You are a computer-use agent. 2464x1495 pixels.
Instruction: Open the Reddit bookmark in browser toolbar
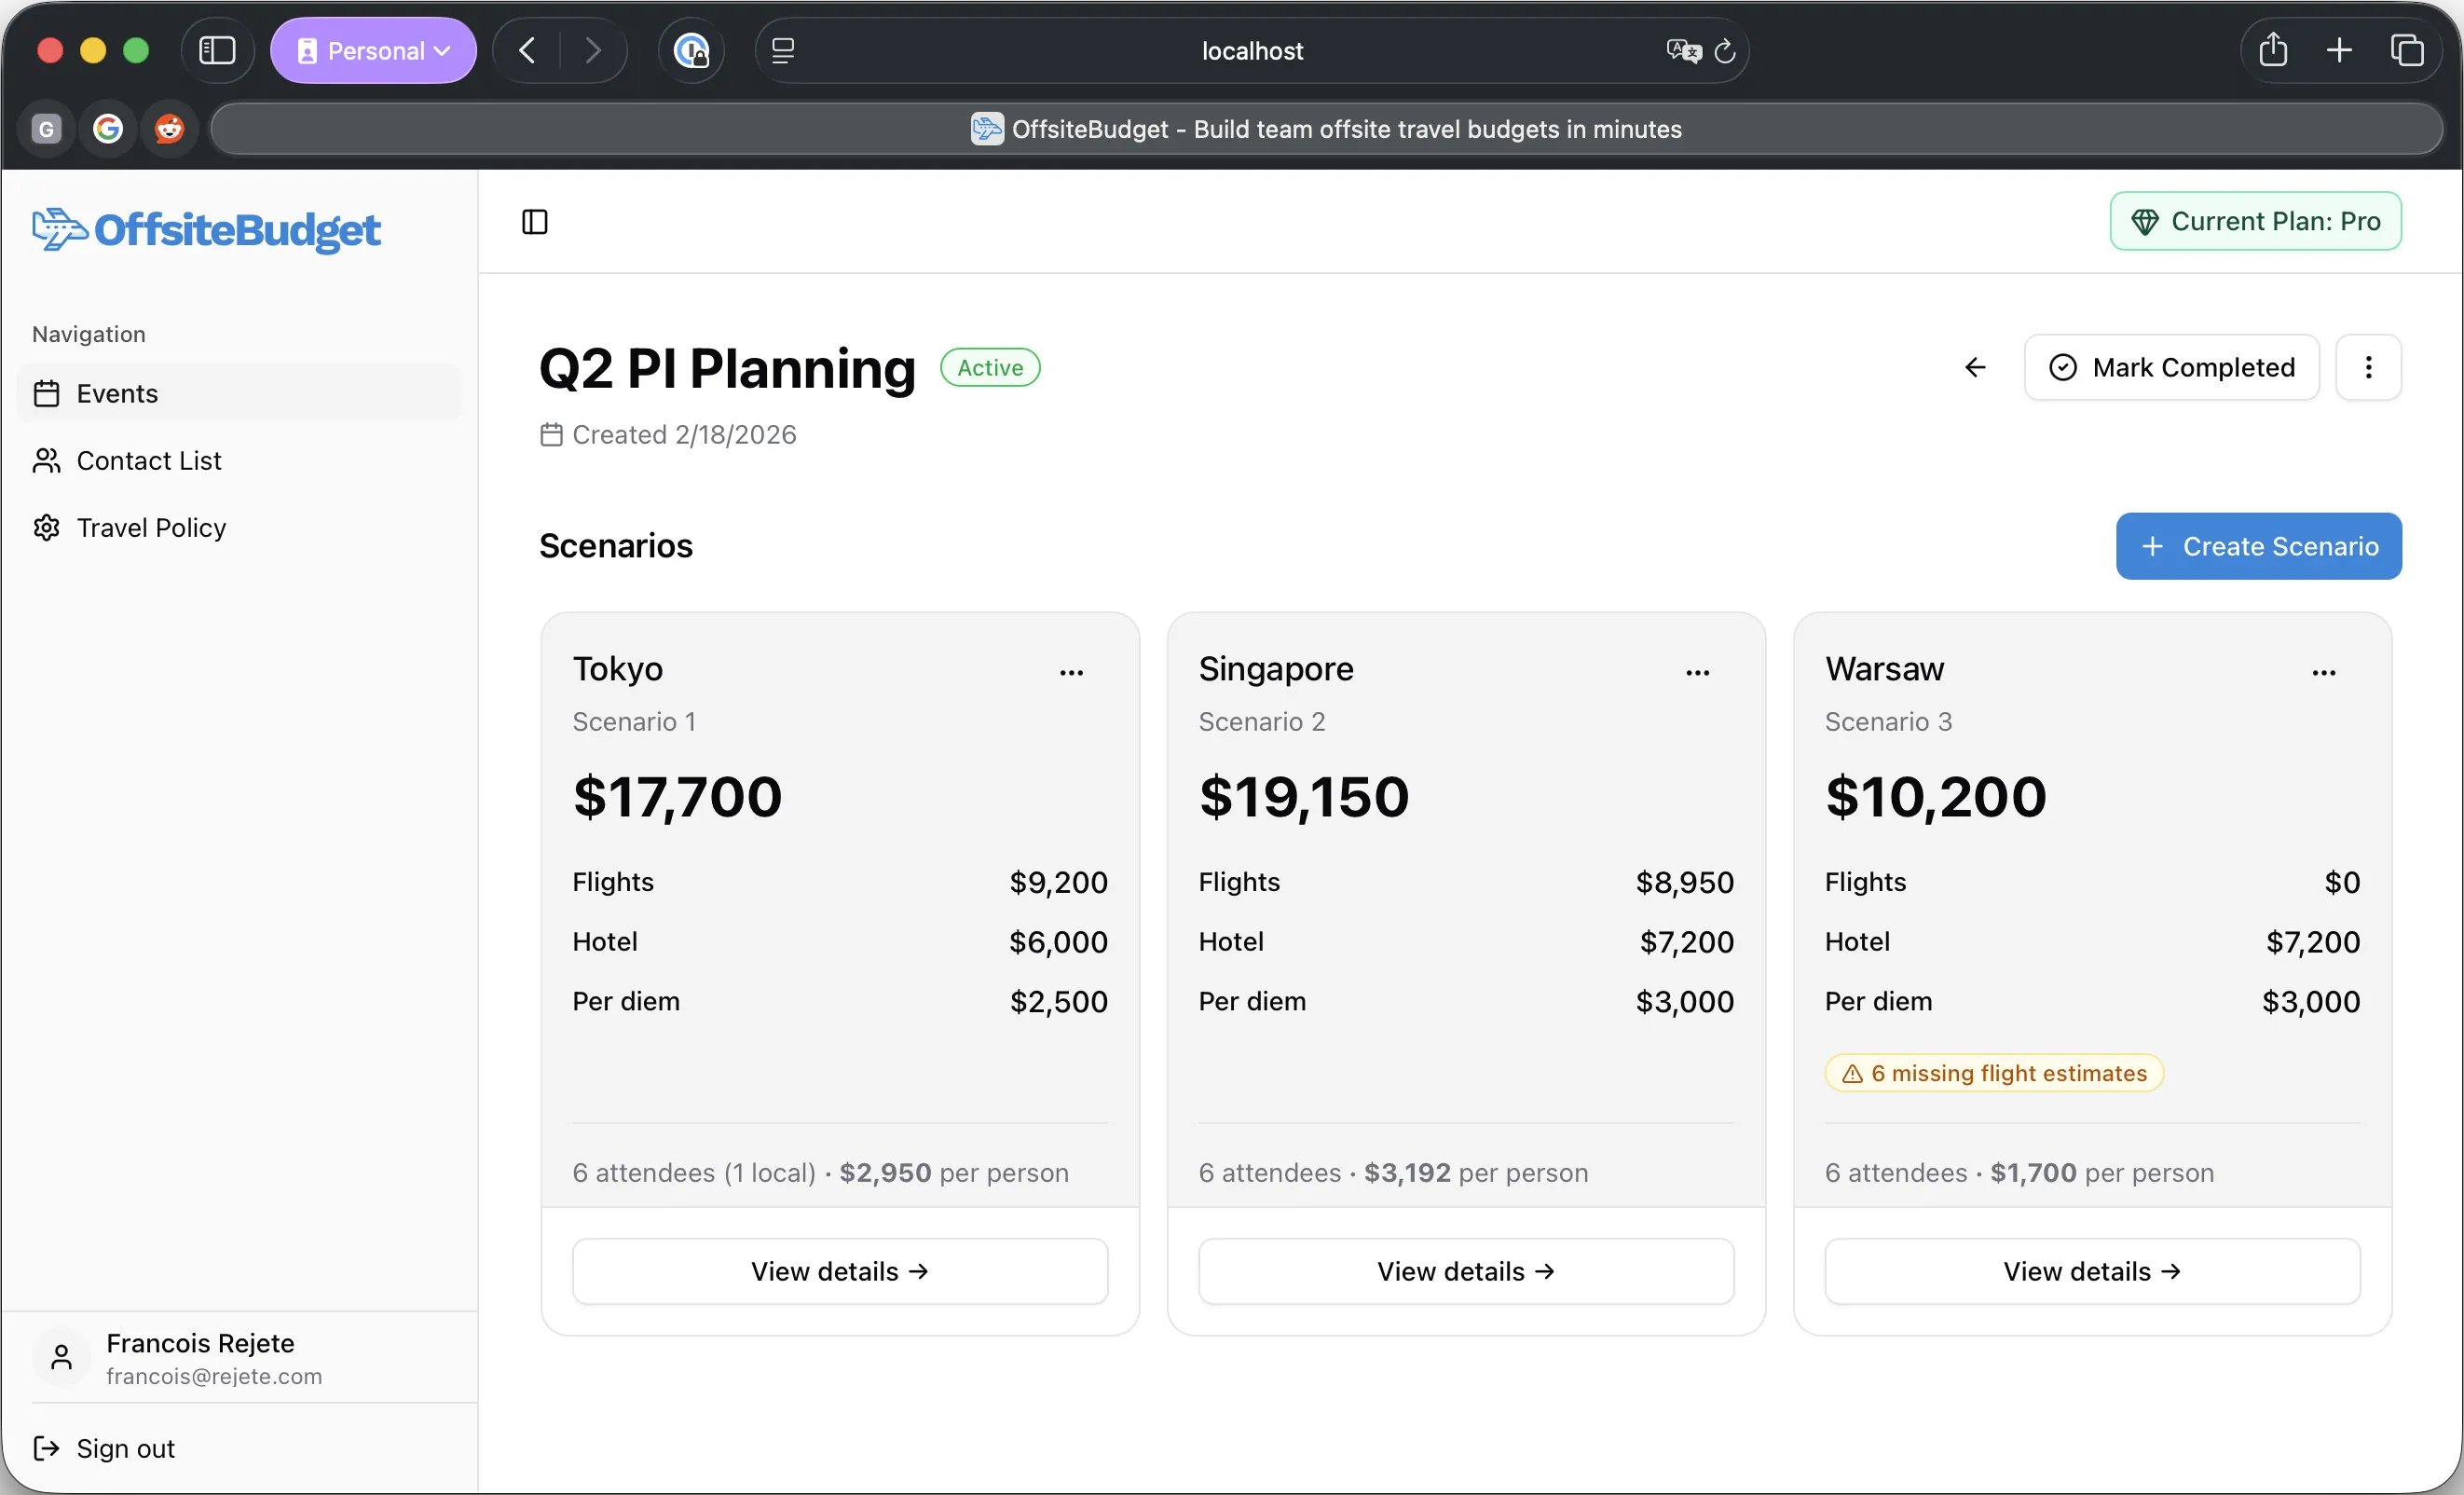168,128
